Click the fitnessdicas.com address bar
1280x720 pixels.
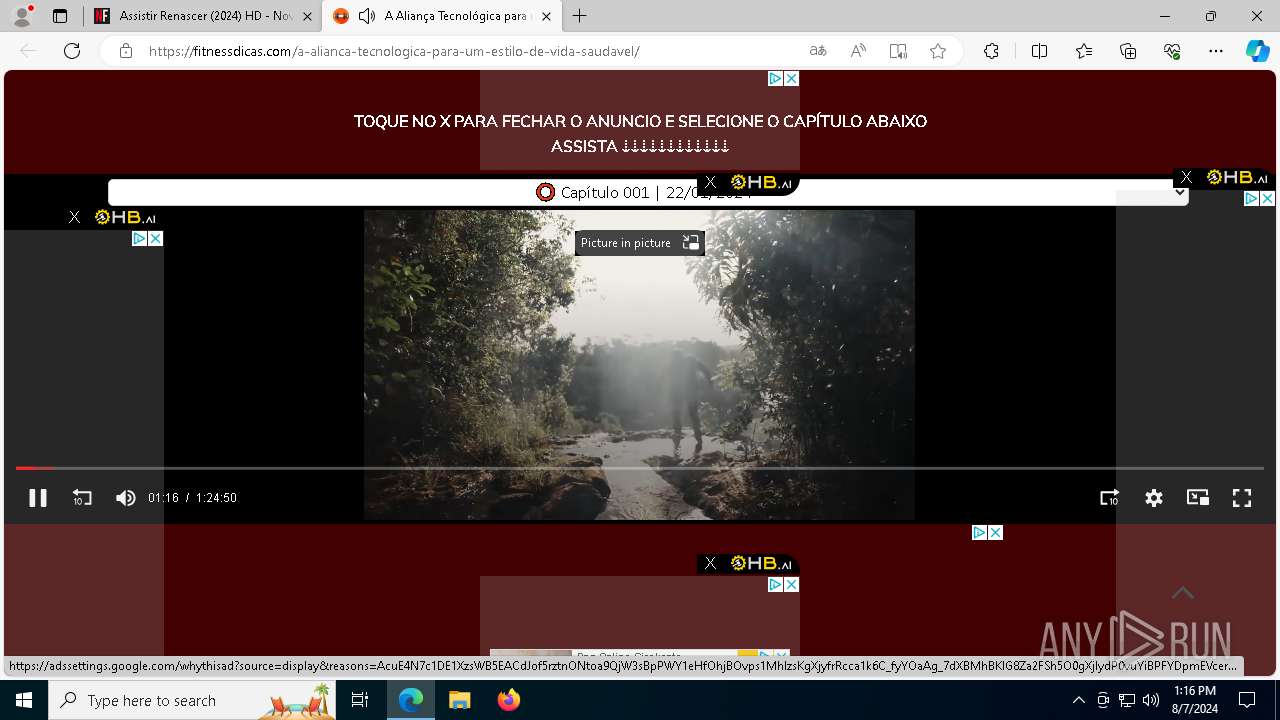point(394,51)
